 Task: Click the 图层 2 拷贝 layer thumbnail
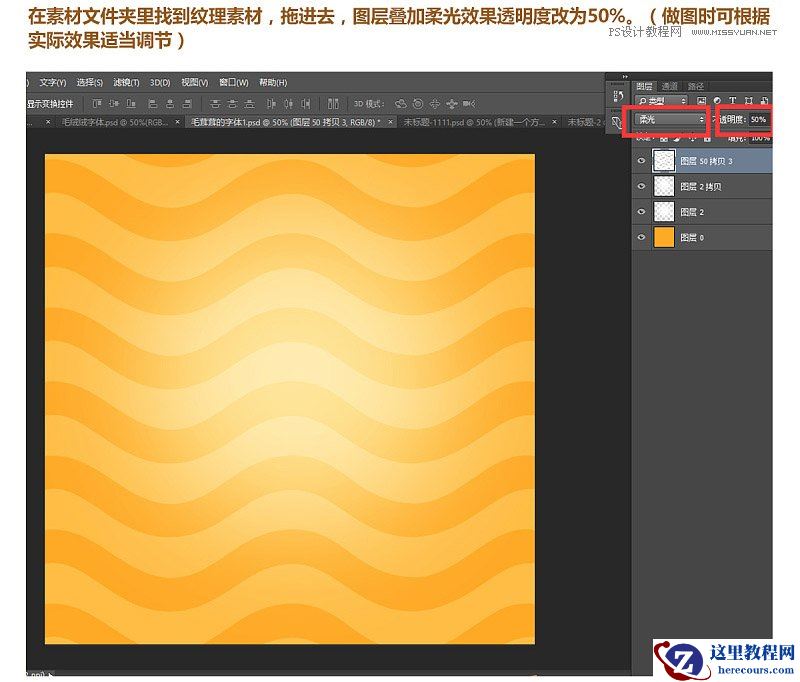664,186
